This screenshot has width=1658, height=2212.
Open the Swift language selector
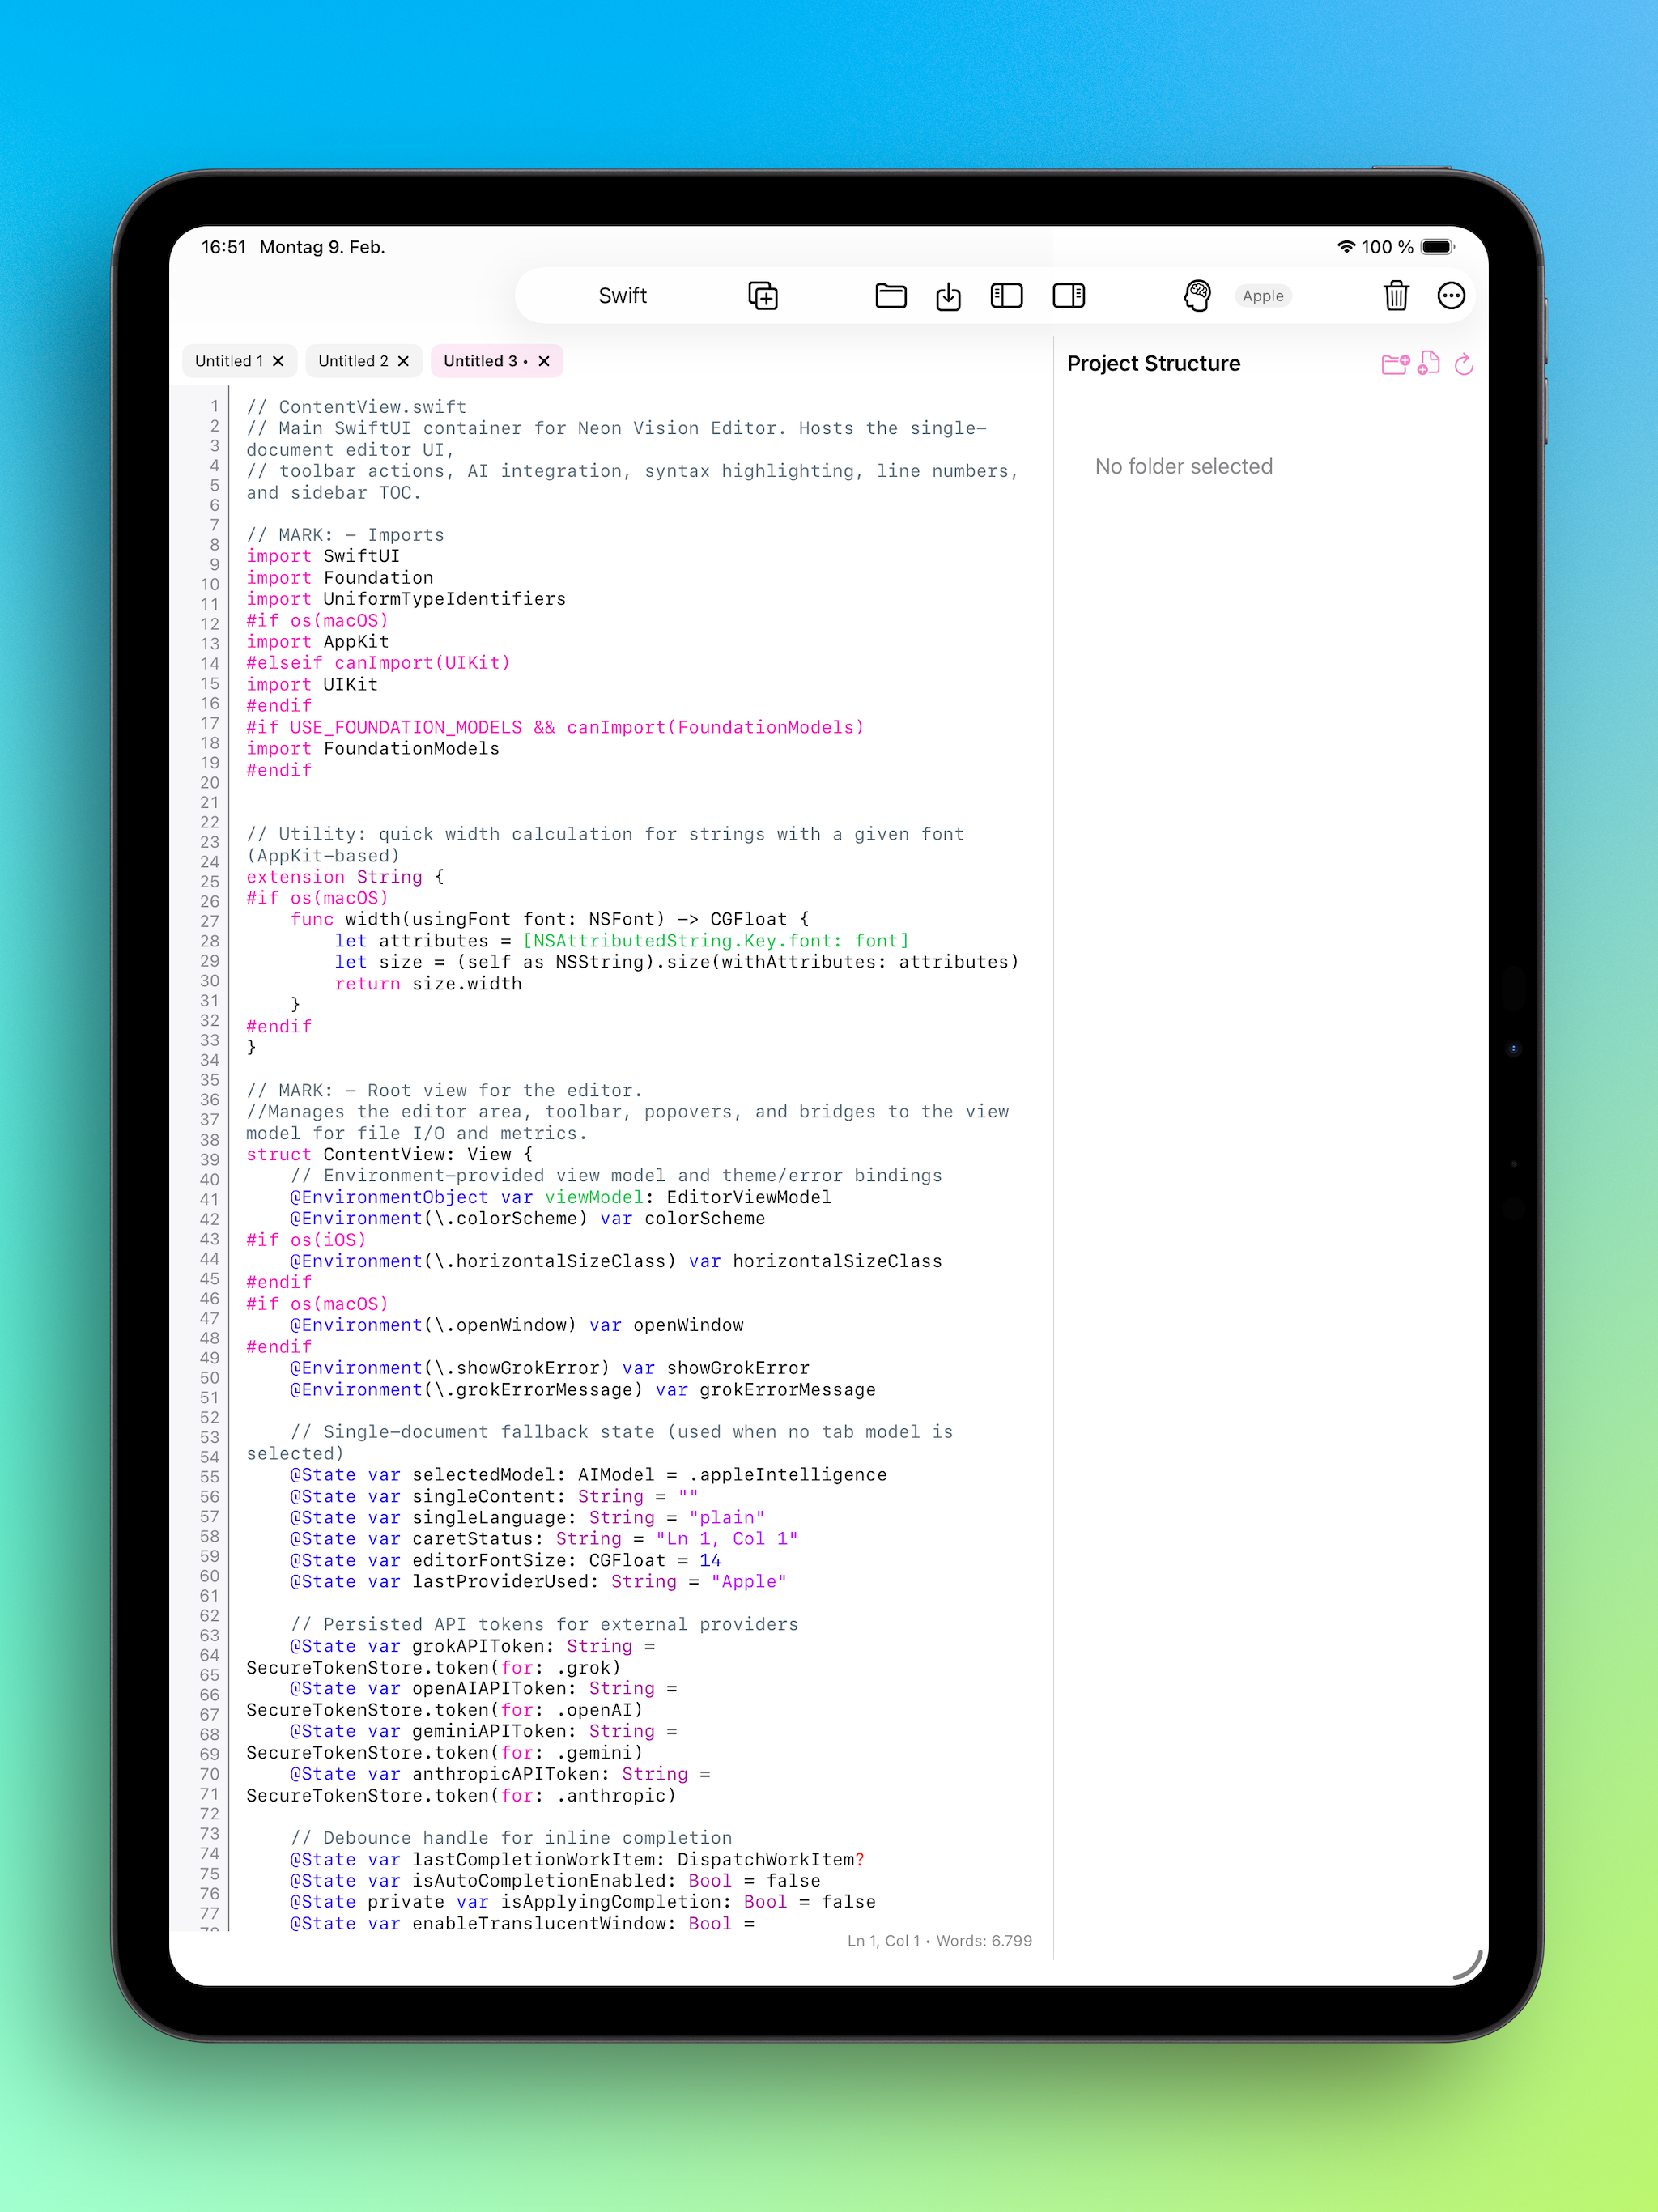tap(622, 295)
